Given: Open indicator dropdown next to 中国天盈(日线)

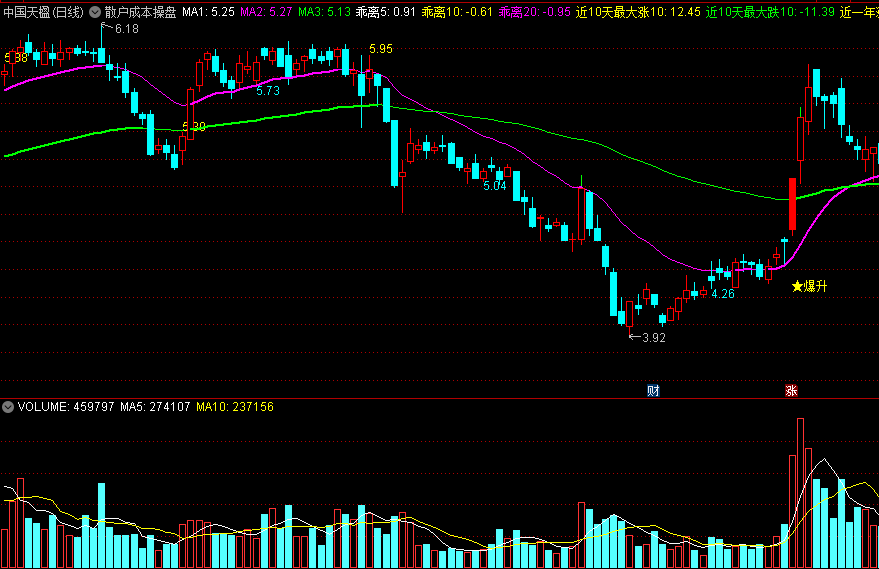Looking at the screenshot, I should tap(95, 12).
